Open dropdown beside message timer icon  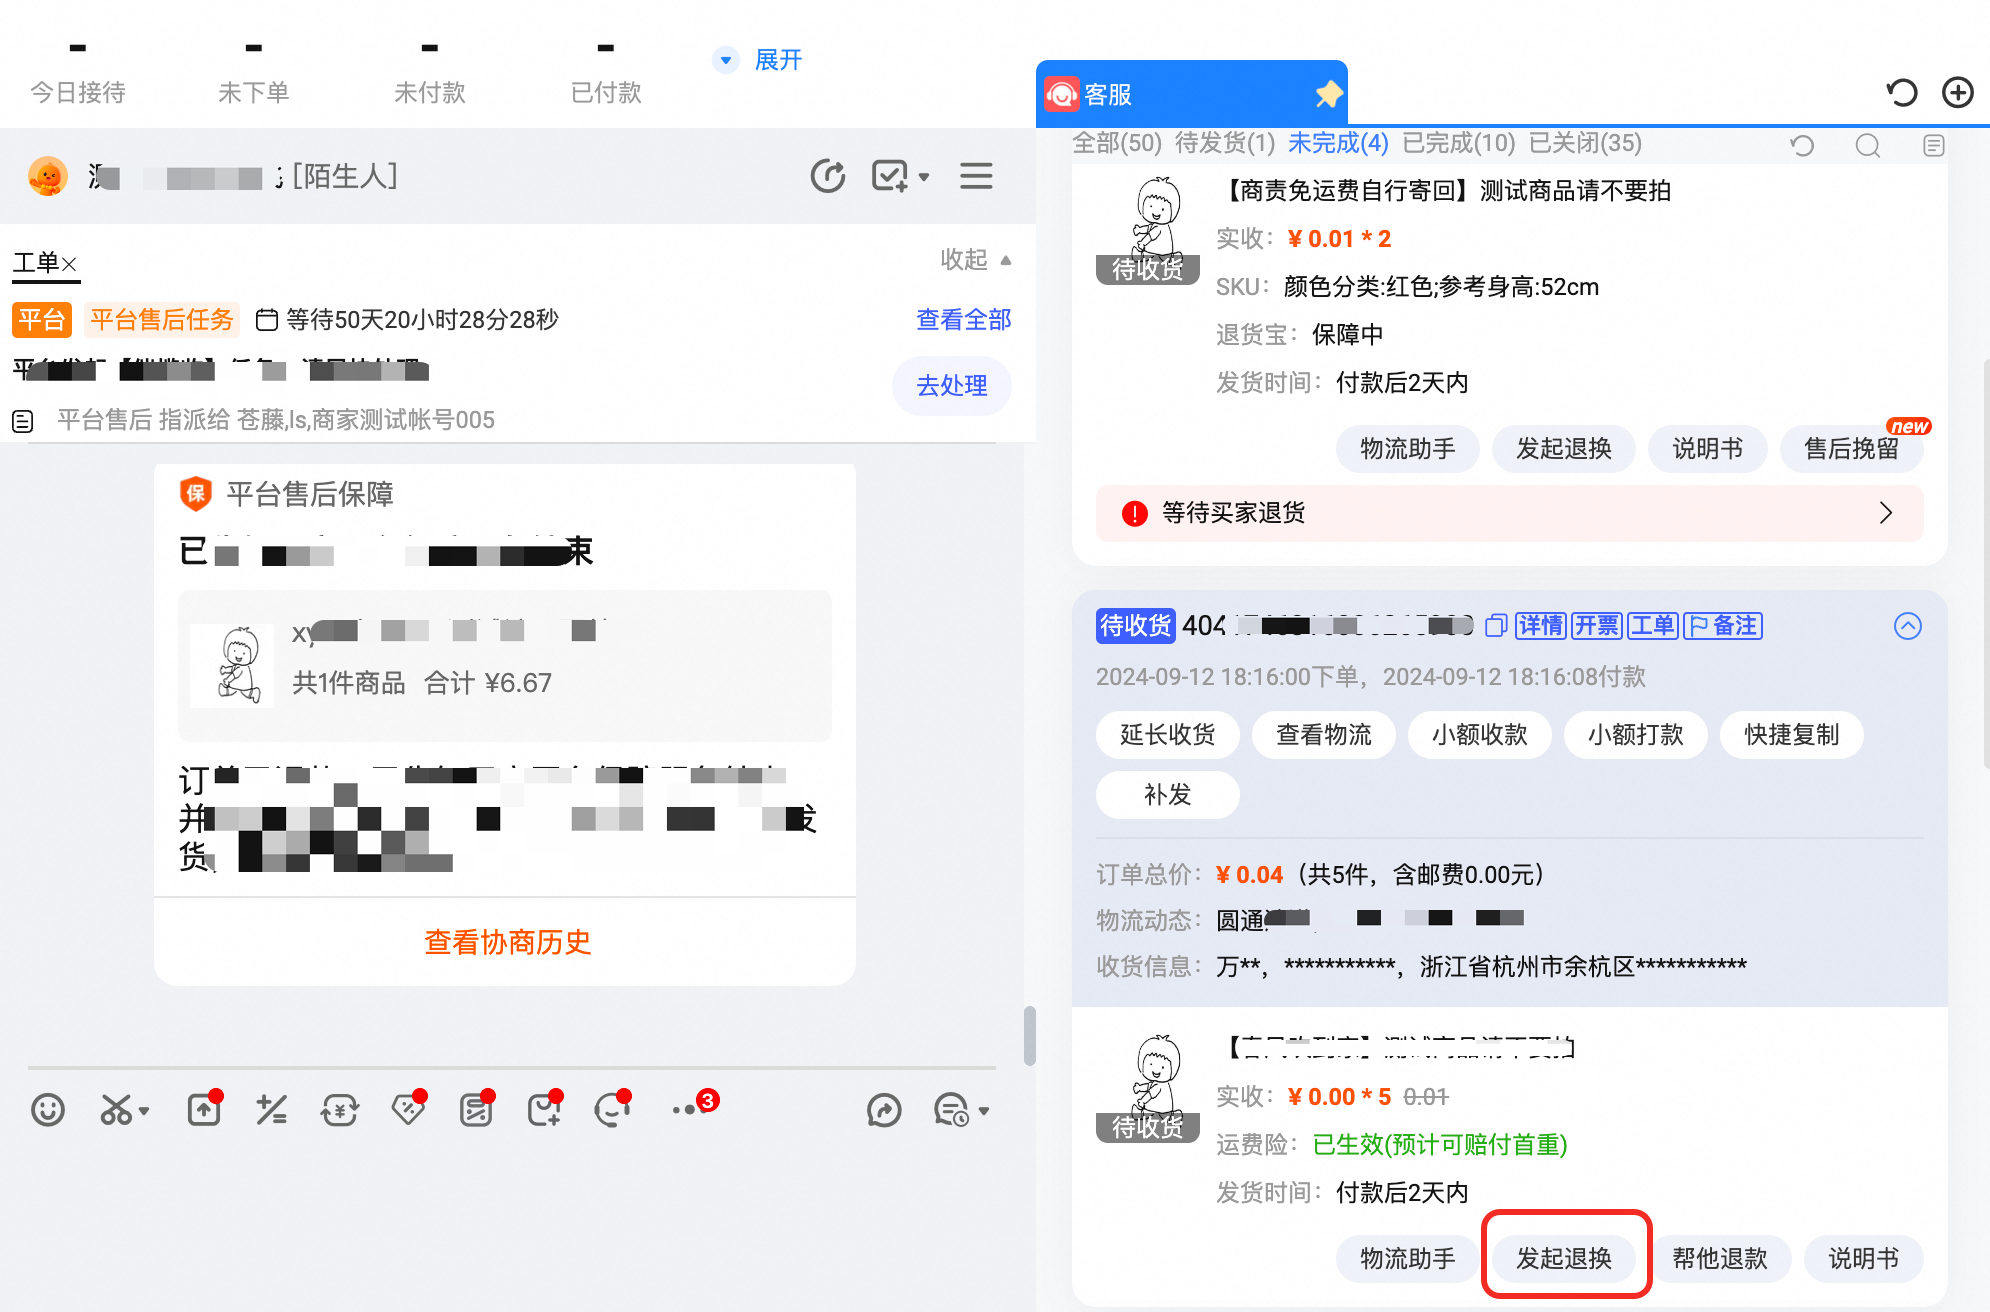tap(984, 1111)
